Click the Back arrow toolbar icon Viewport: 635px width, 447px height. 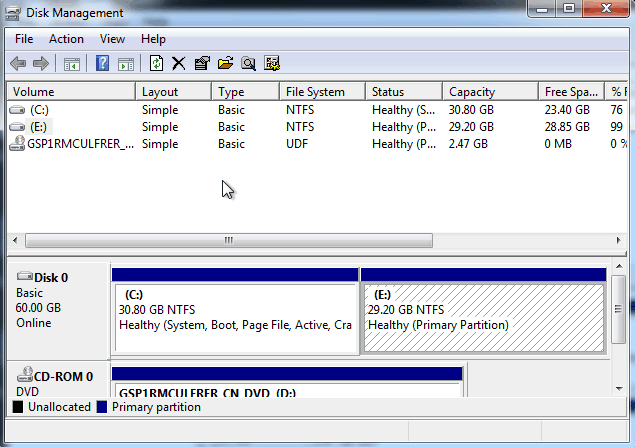18,64
